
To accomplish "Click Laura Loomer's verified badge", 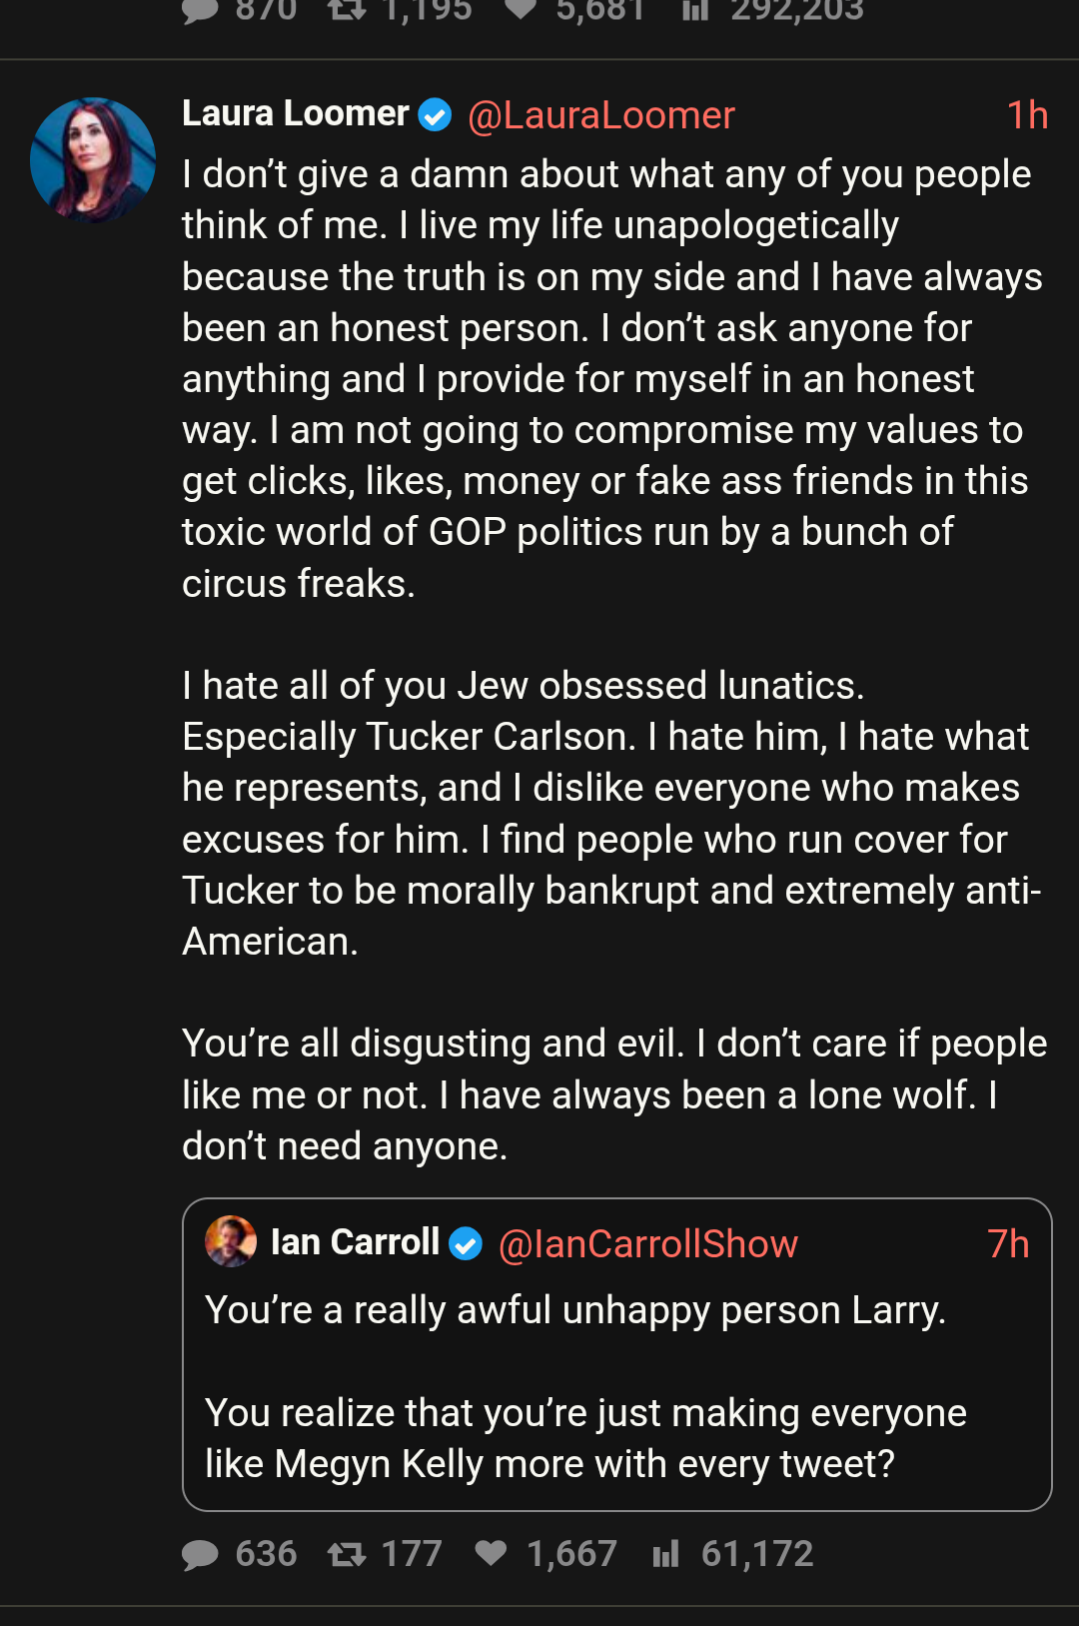I will tap(435, 116).
